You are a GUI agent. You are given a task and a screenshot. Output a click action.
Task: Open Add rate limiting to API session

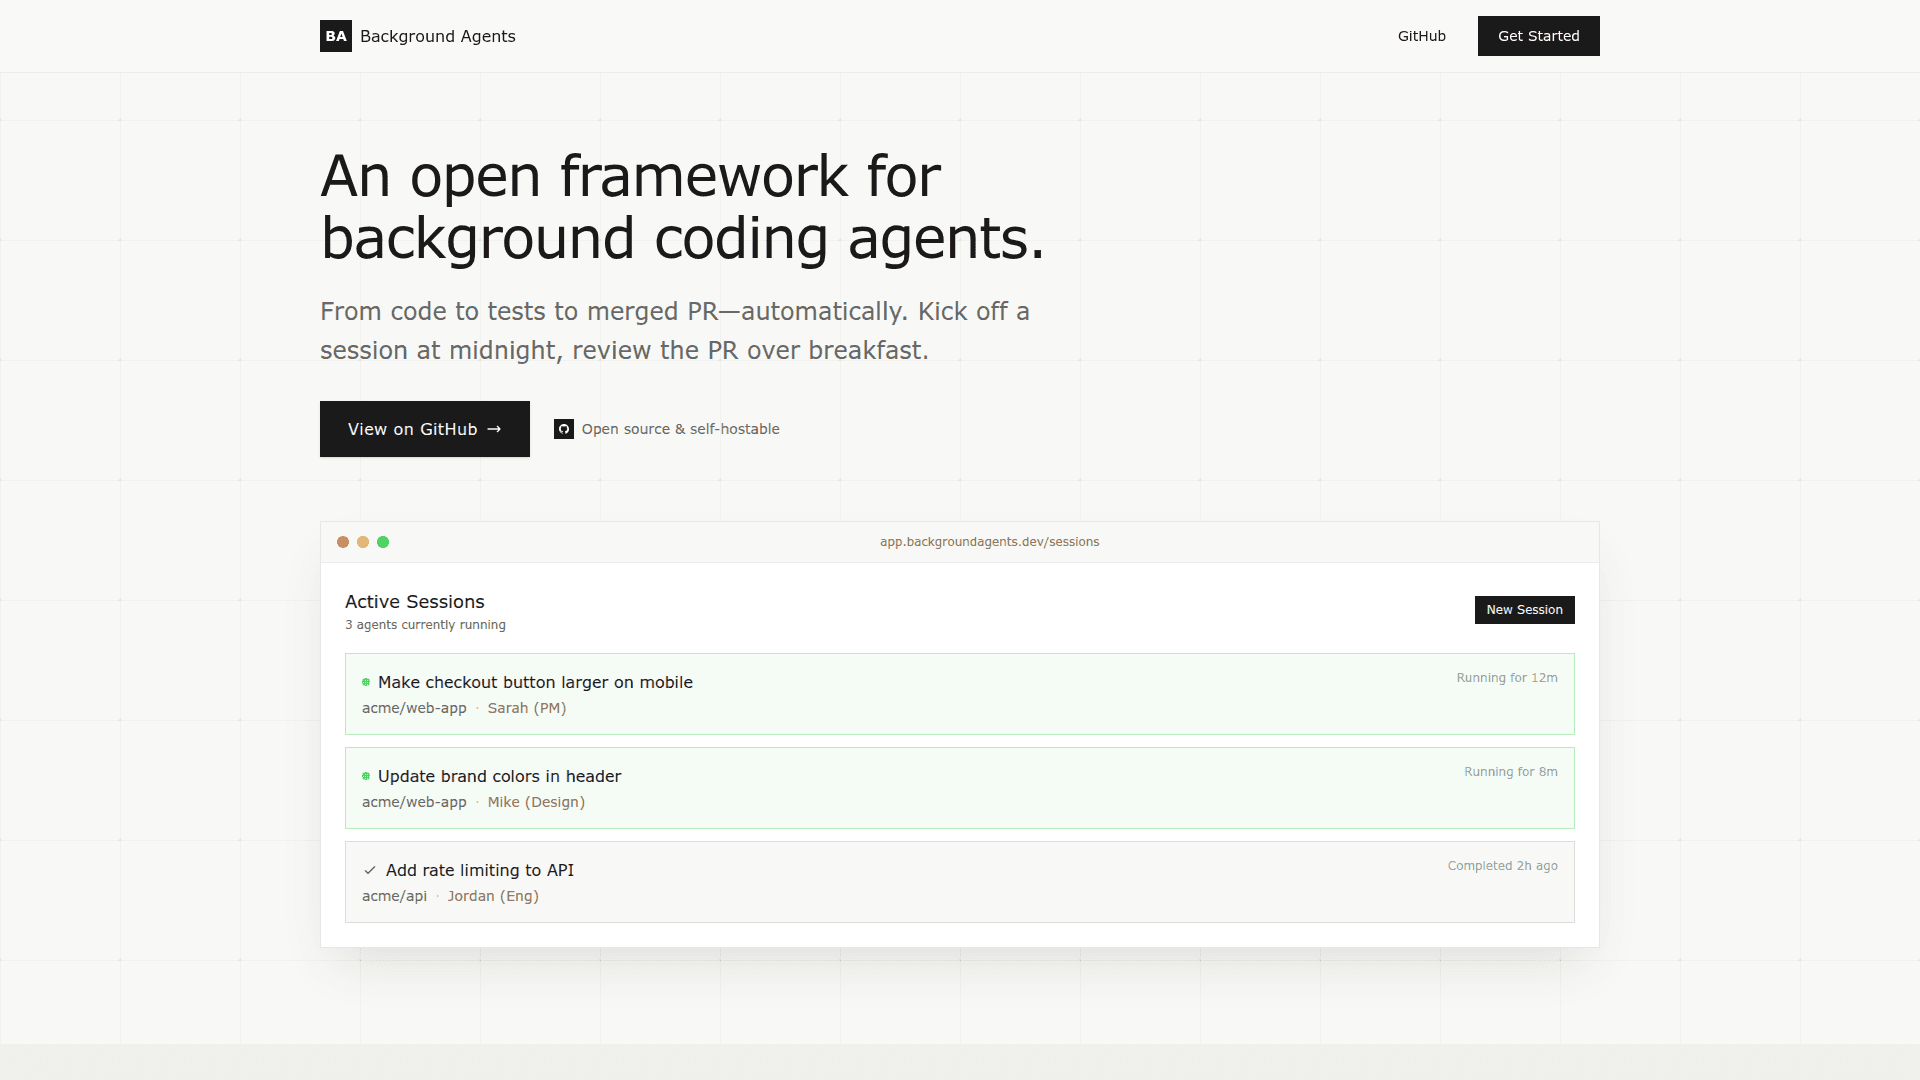click(x=480, y=870)
